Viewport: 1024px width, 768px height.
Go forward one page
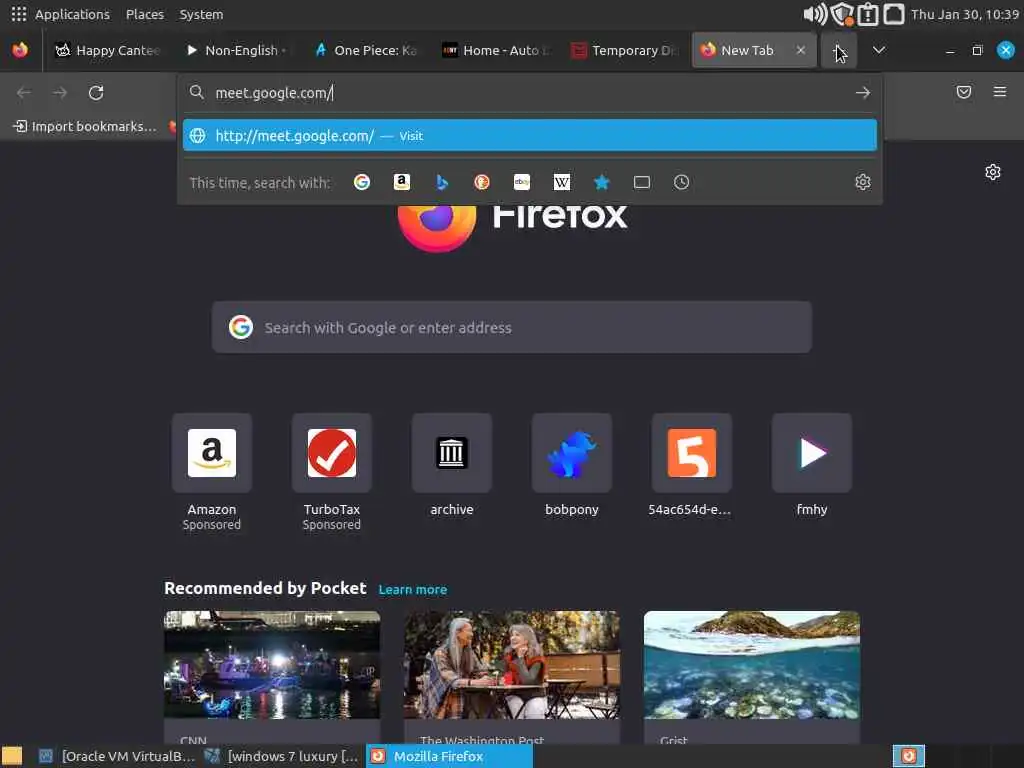60,93
